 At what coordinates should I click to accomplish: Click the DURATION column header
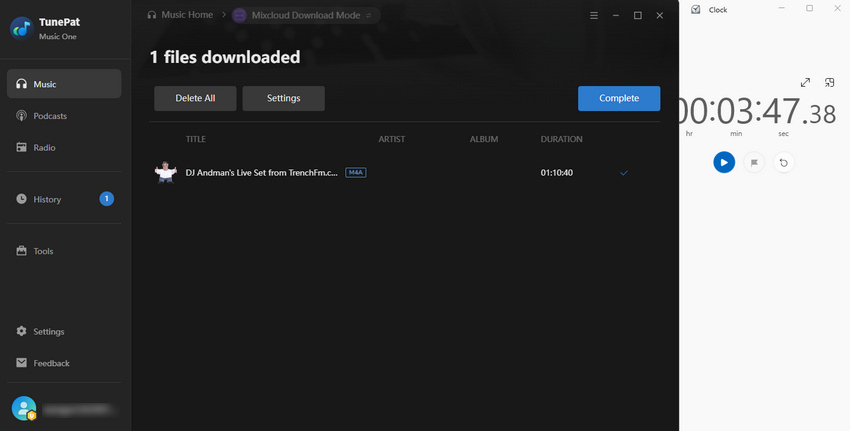(562, 139)
